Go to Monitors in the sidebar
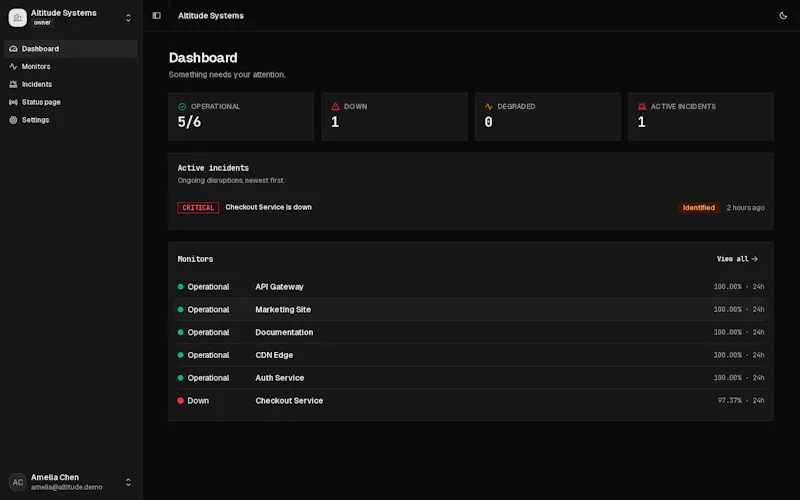Viewport: 800px width, 500px height. point(70,67)
